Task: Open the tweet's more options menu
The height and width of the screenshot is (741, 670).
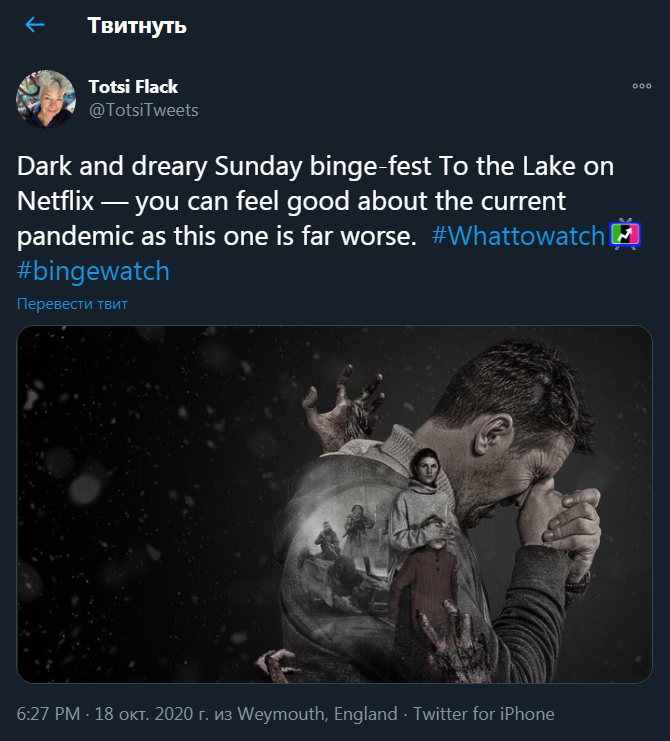Action: [641, 87]
